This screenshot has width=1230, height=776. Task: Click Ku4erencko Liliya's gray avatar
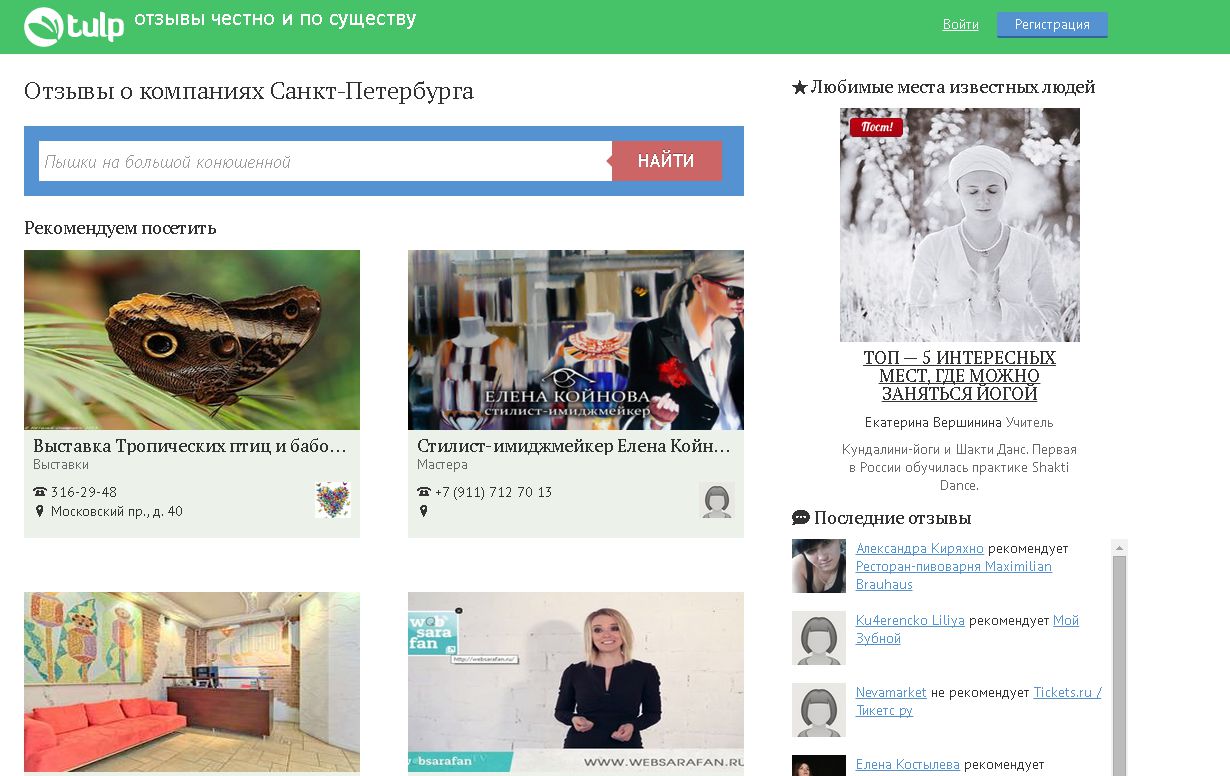819,638
